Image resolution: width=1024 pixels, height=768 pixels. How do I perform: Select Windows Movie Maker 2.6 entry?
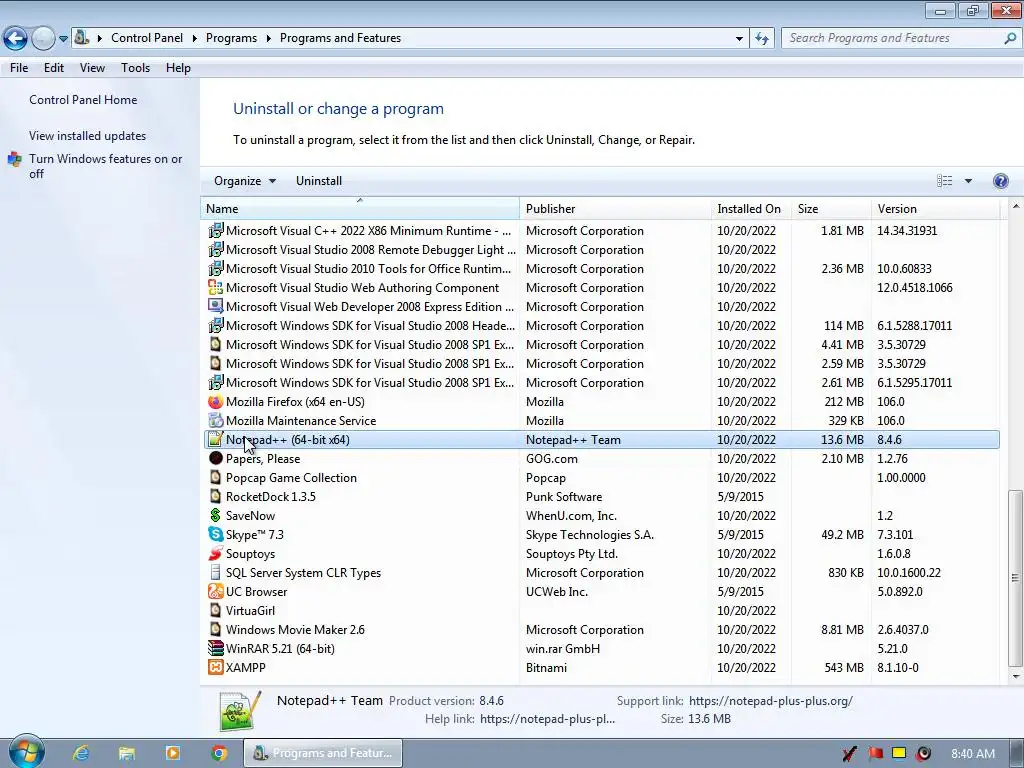click(602, 630)
